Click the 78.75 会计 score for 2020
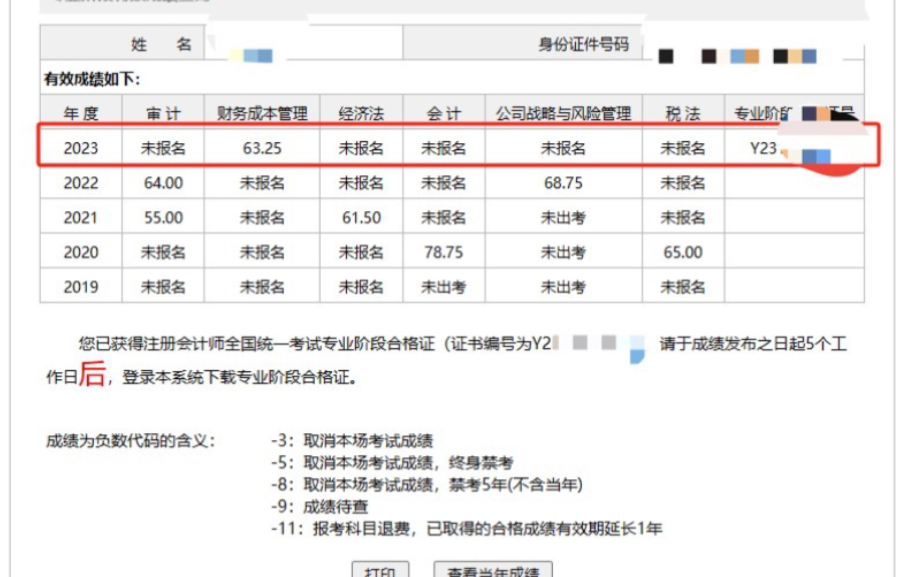The image size is (924, 577). tap(444, 252)
